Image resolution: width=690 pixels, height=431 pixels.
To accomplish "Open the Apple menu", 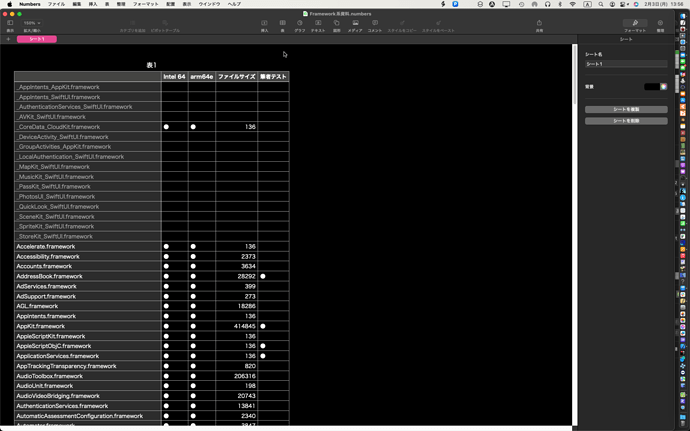I will pos(9,4).
